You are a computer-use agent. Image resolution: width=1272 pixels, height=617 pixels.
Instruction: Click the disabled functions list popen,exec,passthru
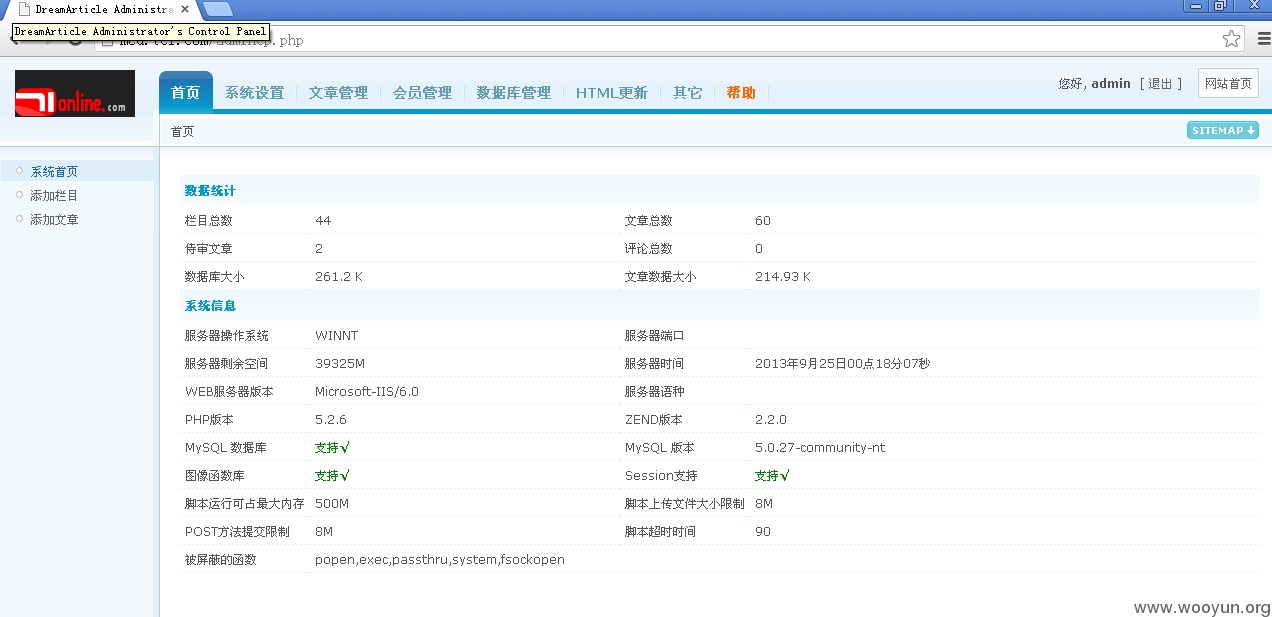[440, 559]
